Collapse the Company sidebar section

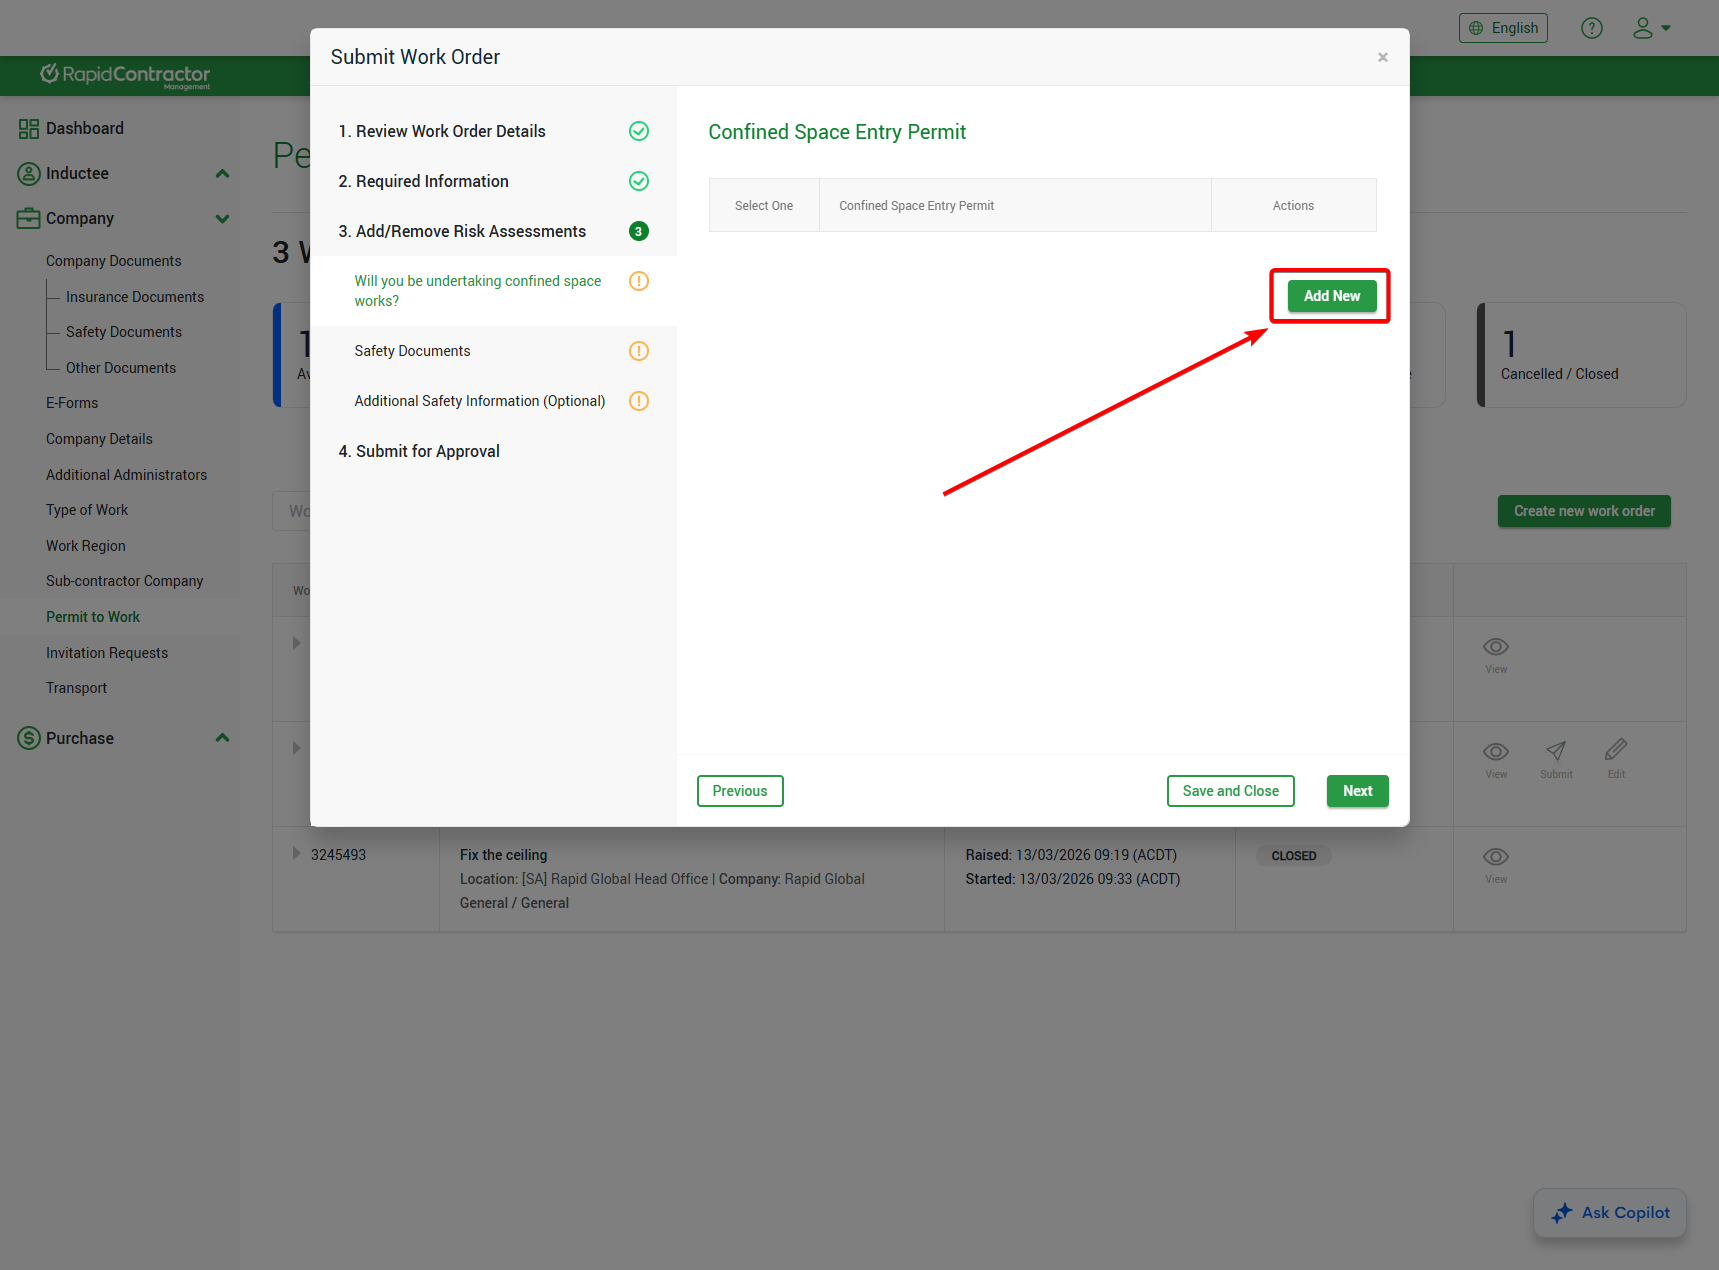pyautogui.click(x=222, y=219)
